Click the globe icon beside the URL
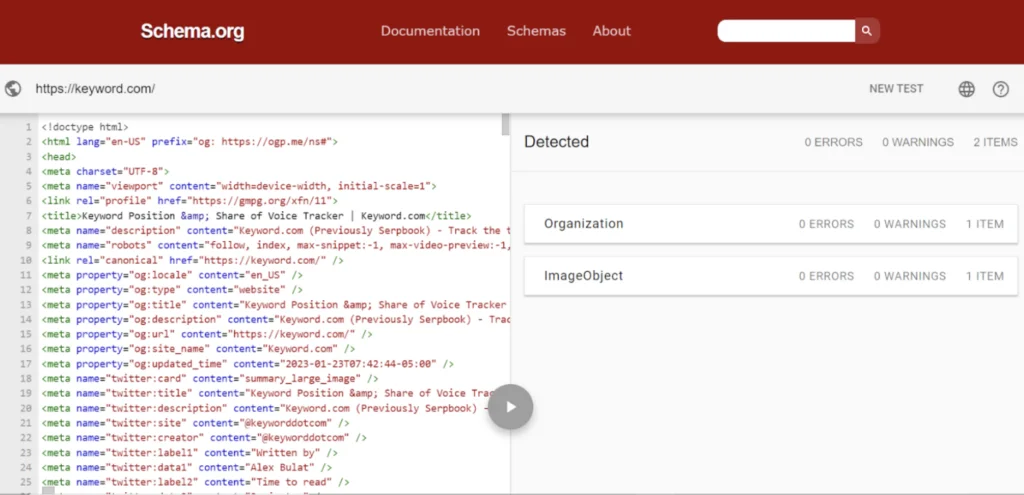1024x495 pixels. (13, 89)
